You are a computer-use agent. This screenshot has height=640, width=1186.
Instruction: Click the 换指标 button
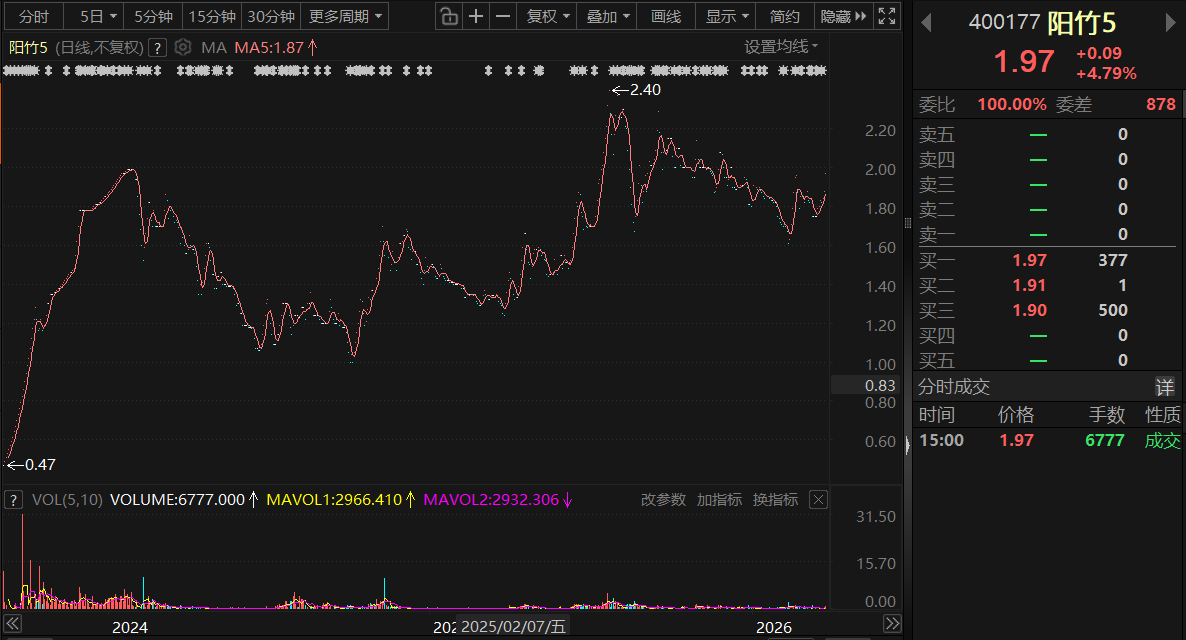(x=775, y=499)
